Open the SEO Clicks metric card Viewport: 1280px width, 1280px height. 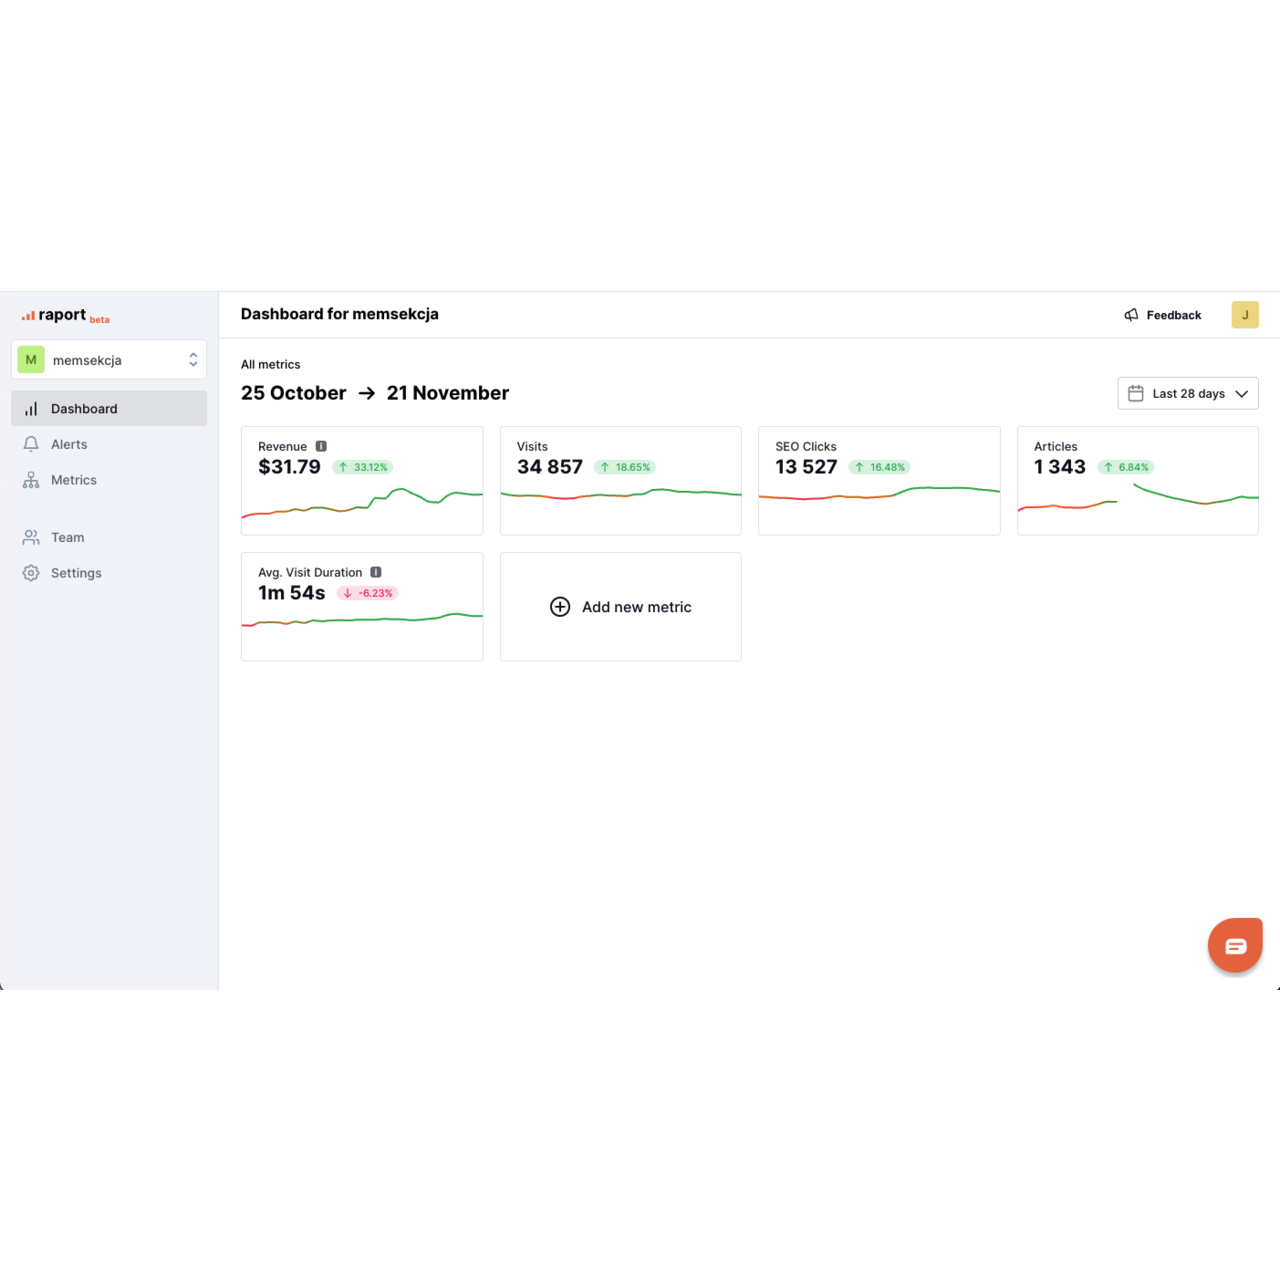[x=879, y=481]
